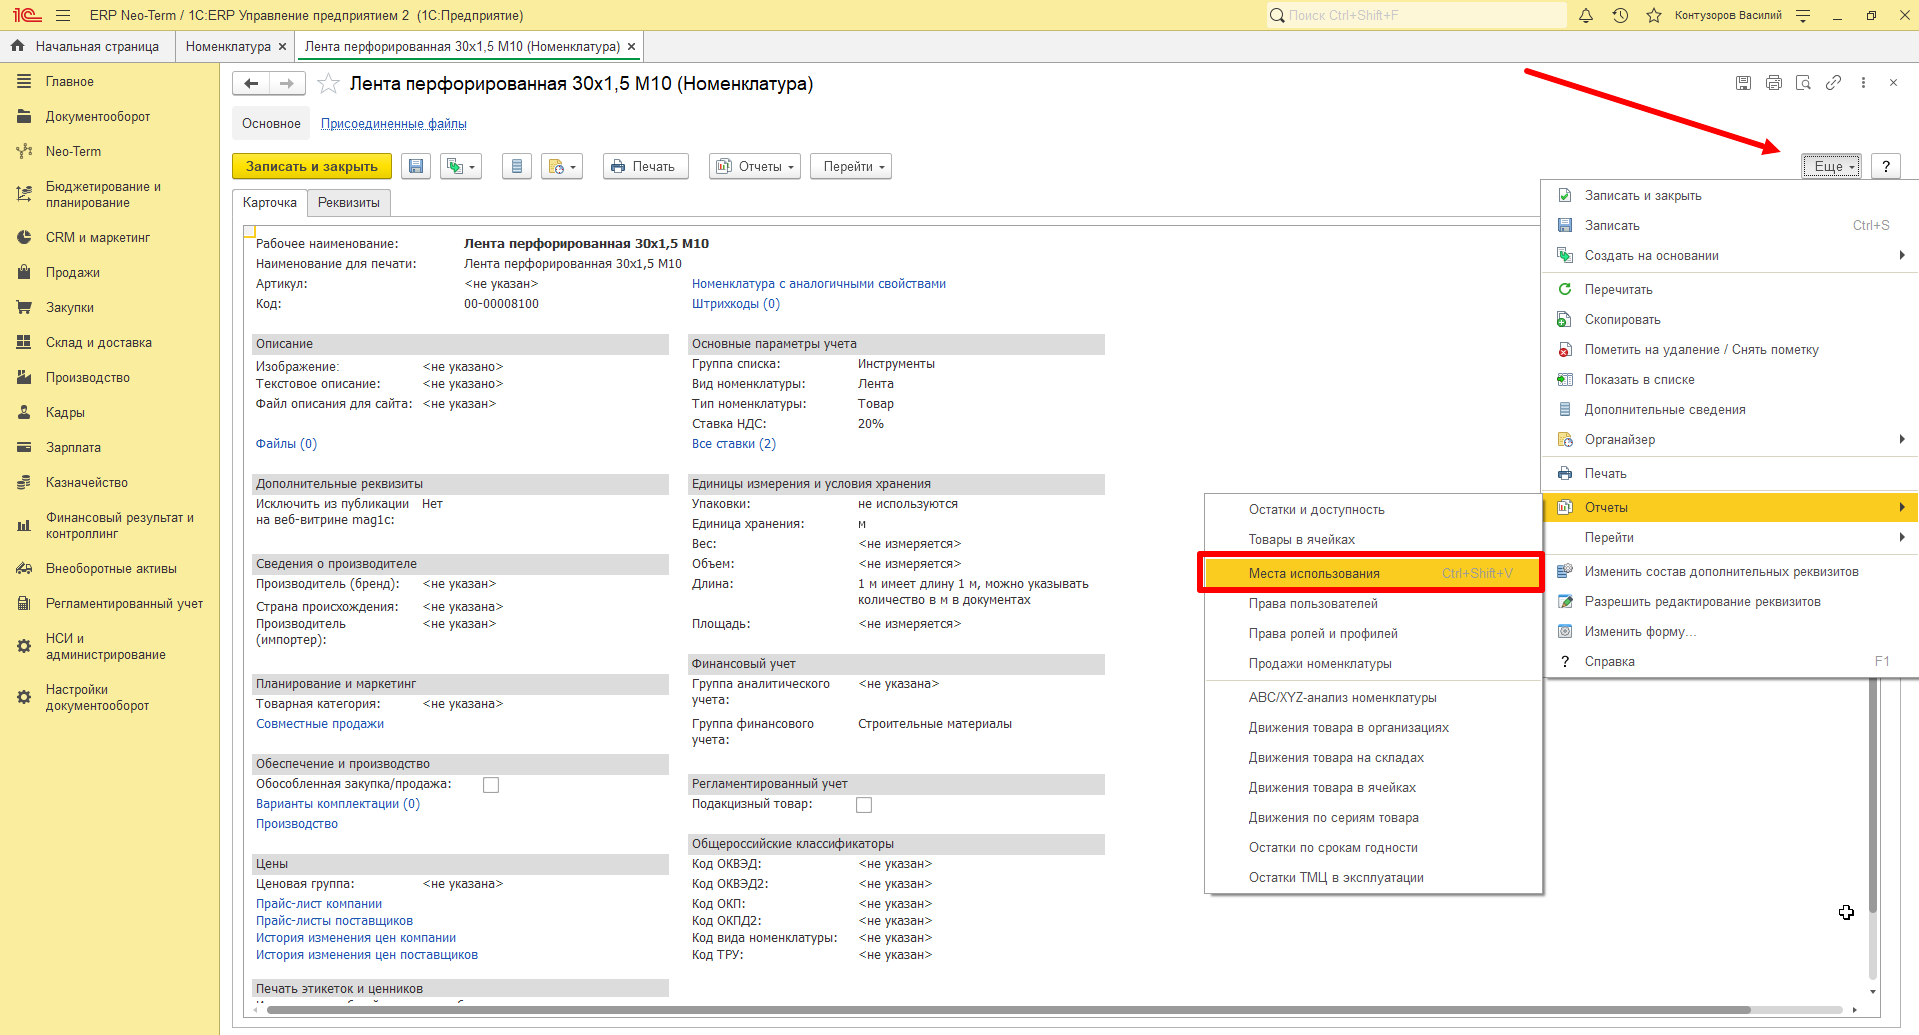The height and width of the screenshot is (1035, 1919).
Task: Select Места использования menu entry
Action: 1372,574
